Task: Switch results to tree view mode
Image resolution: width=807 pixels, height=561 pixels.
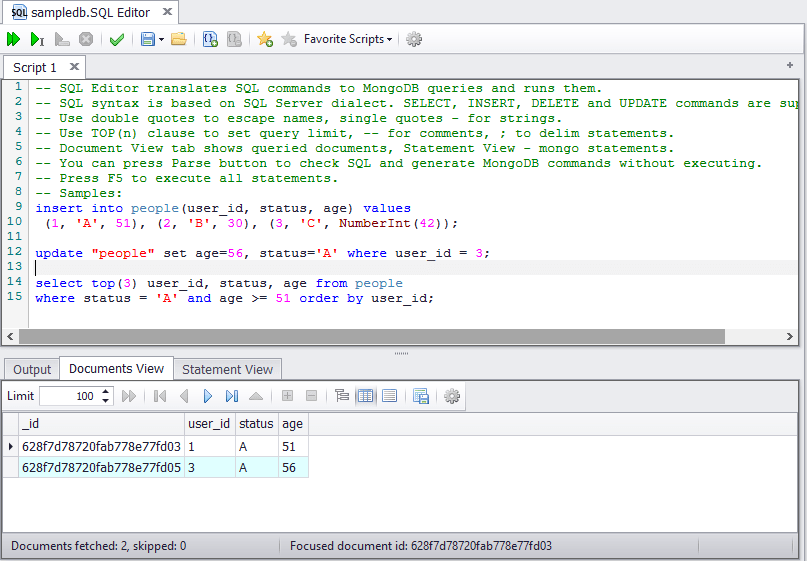Action: [342, 396]
